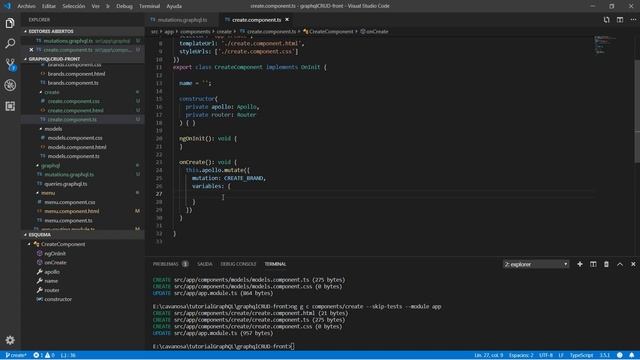This screenshot has width=640, height=360.
Task: Collapse the menu folder in explorer
Action: (47, 193)
